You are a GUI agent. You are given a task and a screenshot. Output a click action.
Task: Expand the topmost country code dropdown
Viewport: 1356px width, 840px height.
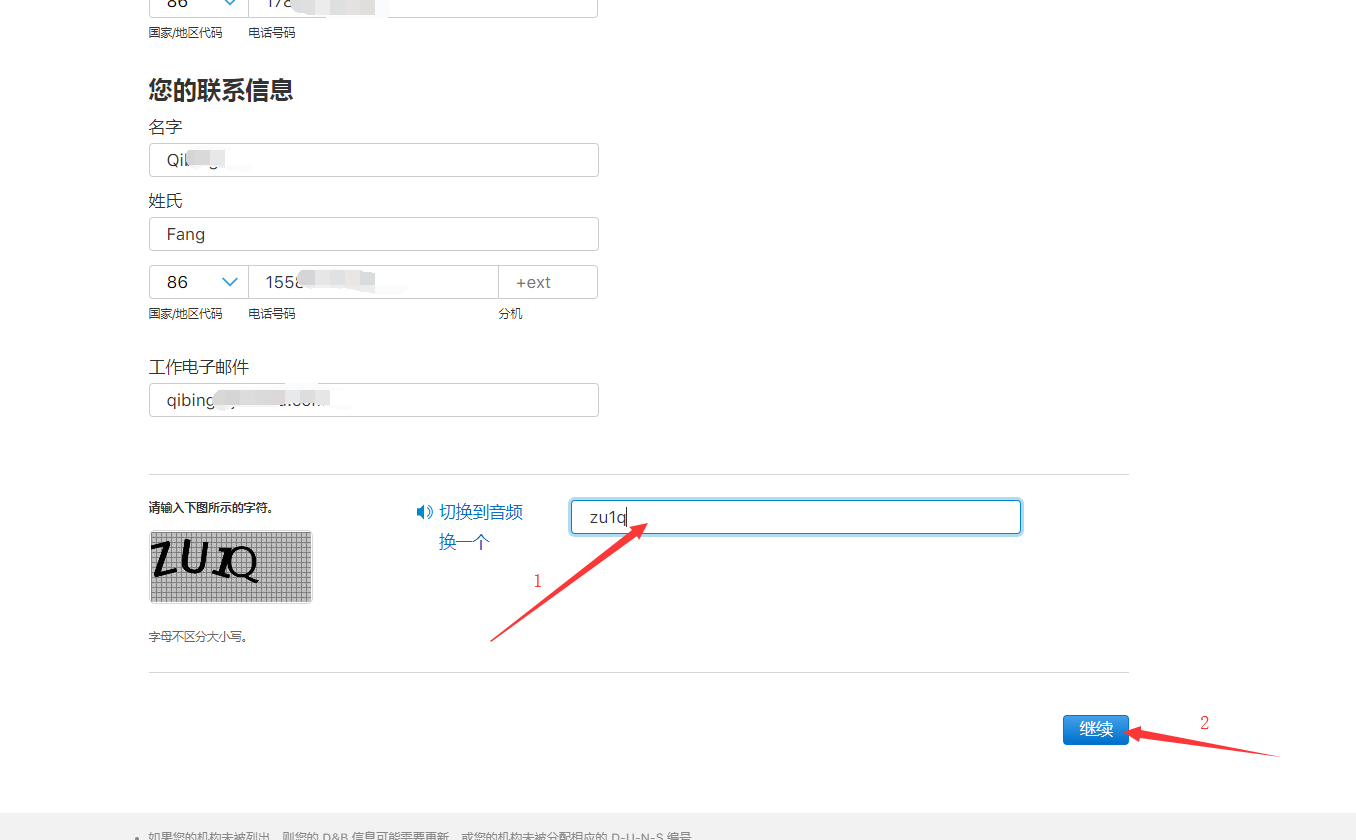(x=199, y=5)
